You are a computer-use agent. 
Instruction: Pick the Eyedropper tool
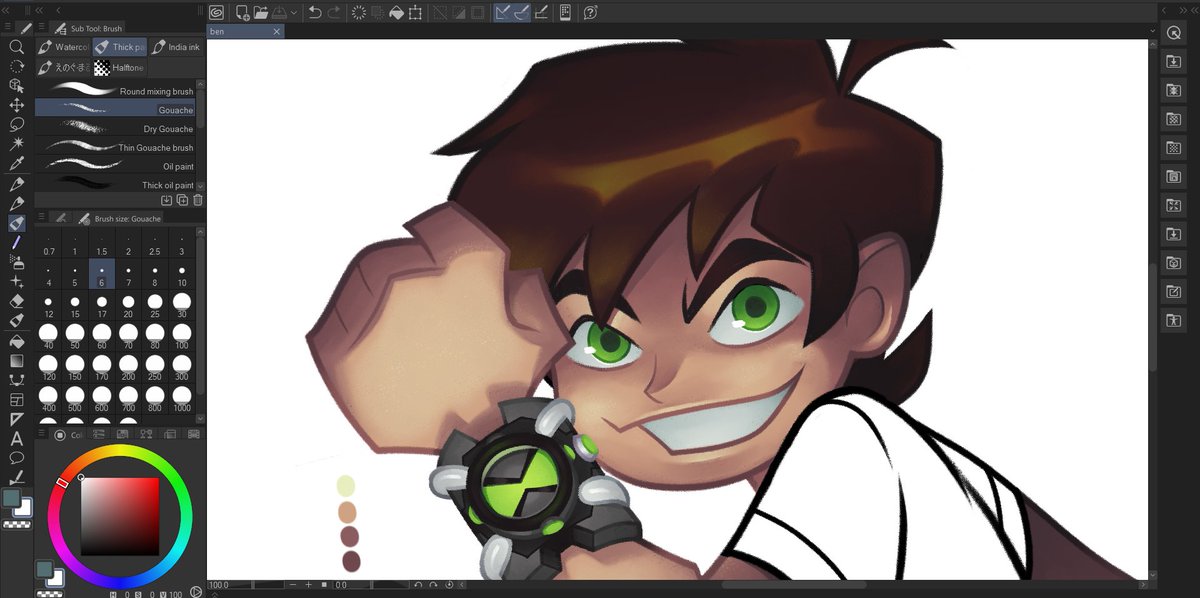pos(17,163)
